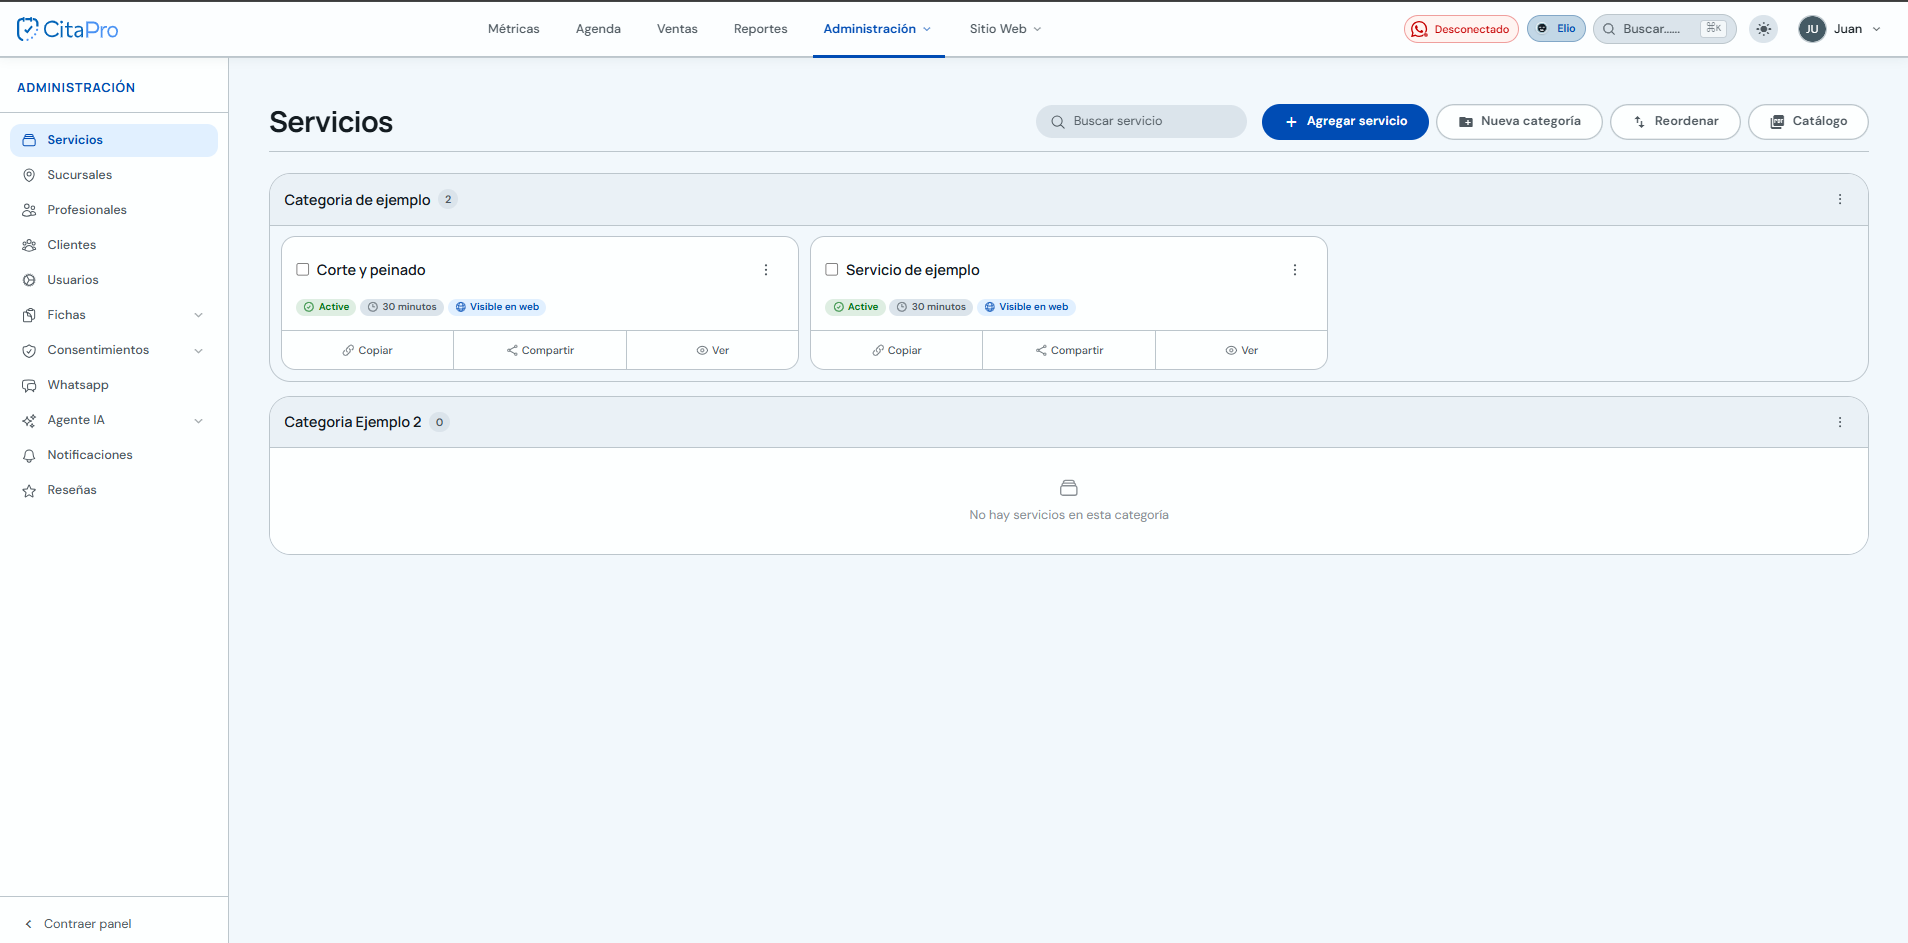The width and height of the screenshot is (1908, 943).
Task: Click the Whatsapp chat icon
Action: click(x=29, y=385)
